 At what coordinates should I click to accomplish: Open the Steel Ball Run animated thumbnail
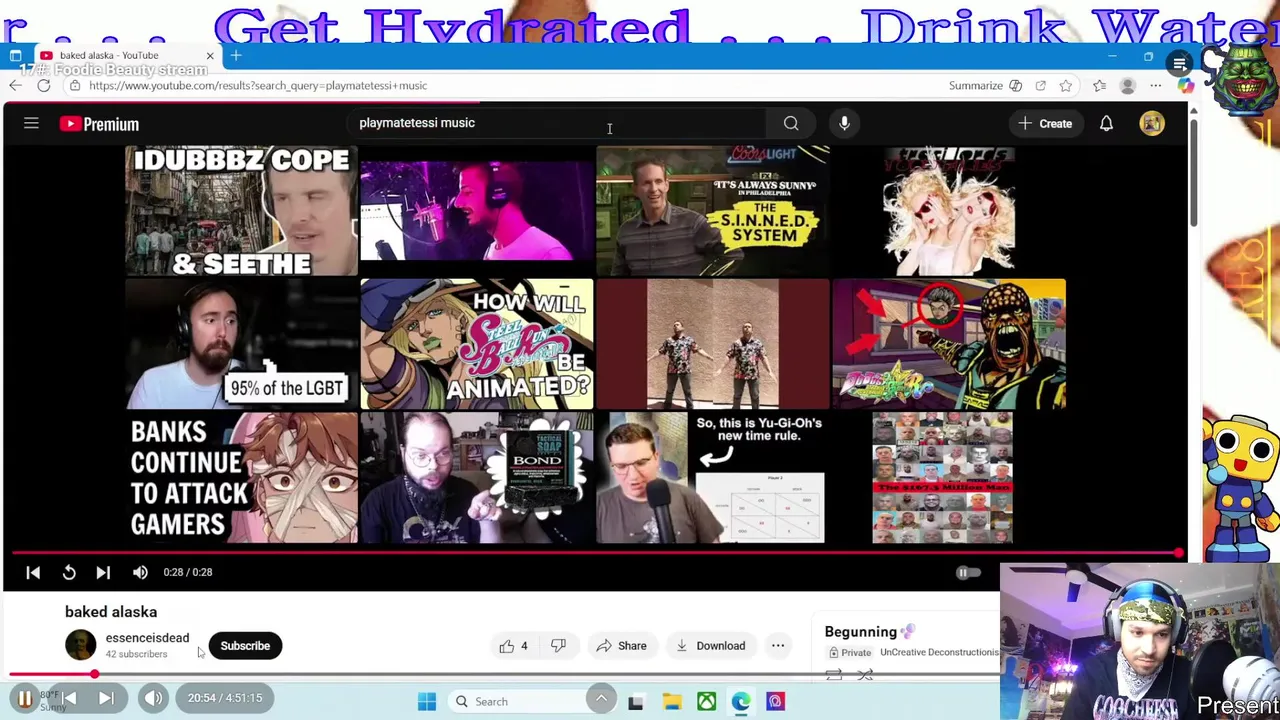(477, 344)
